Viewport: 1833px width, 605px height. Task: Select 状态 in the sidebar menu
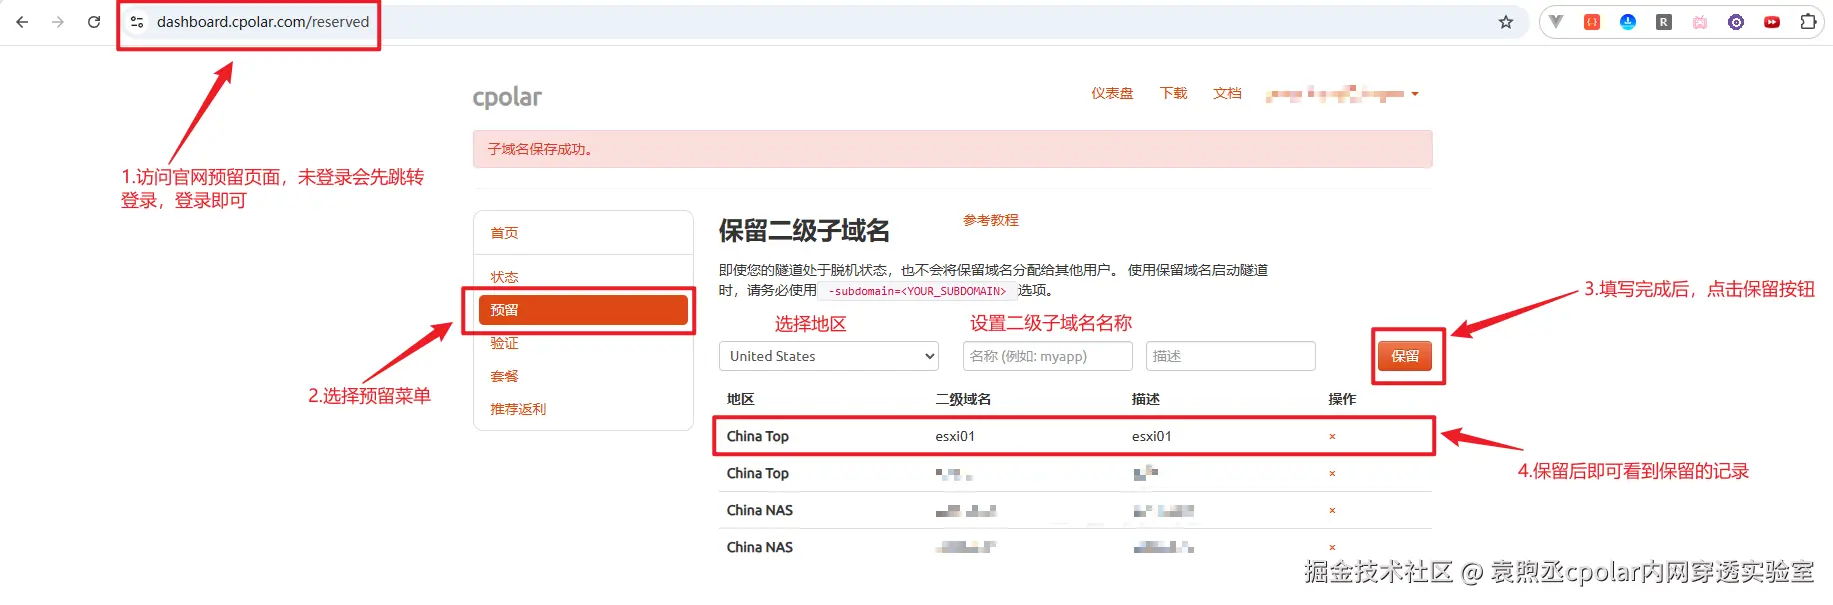(504, 277)
